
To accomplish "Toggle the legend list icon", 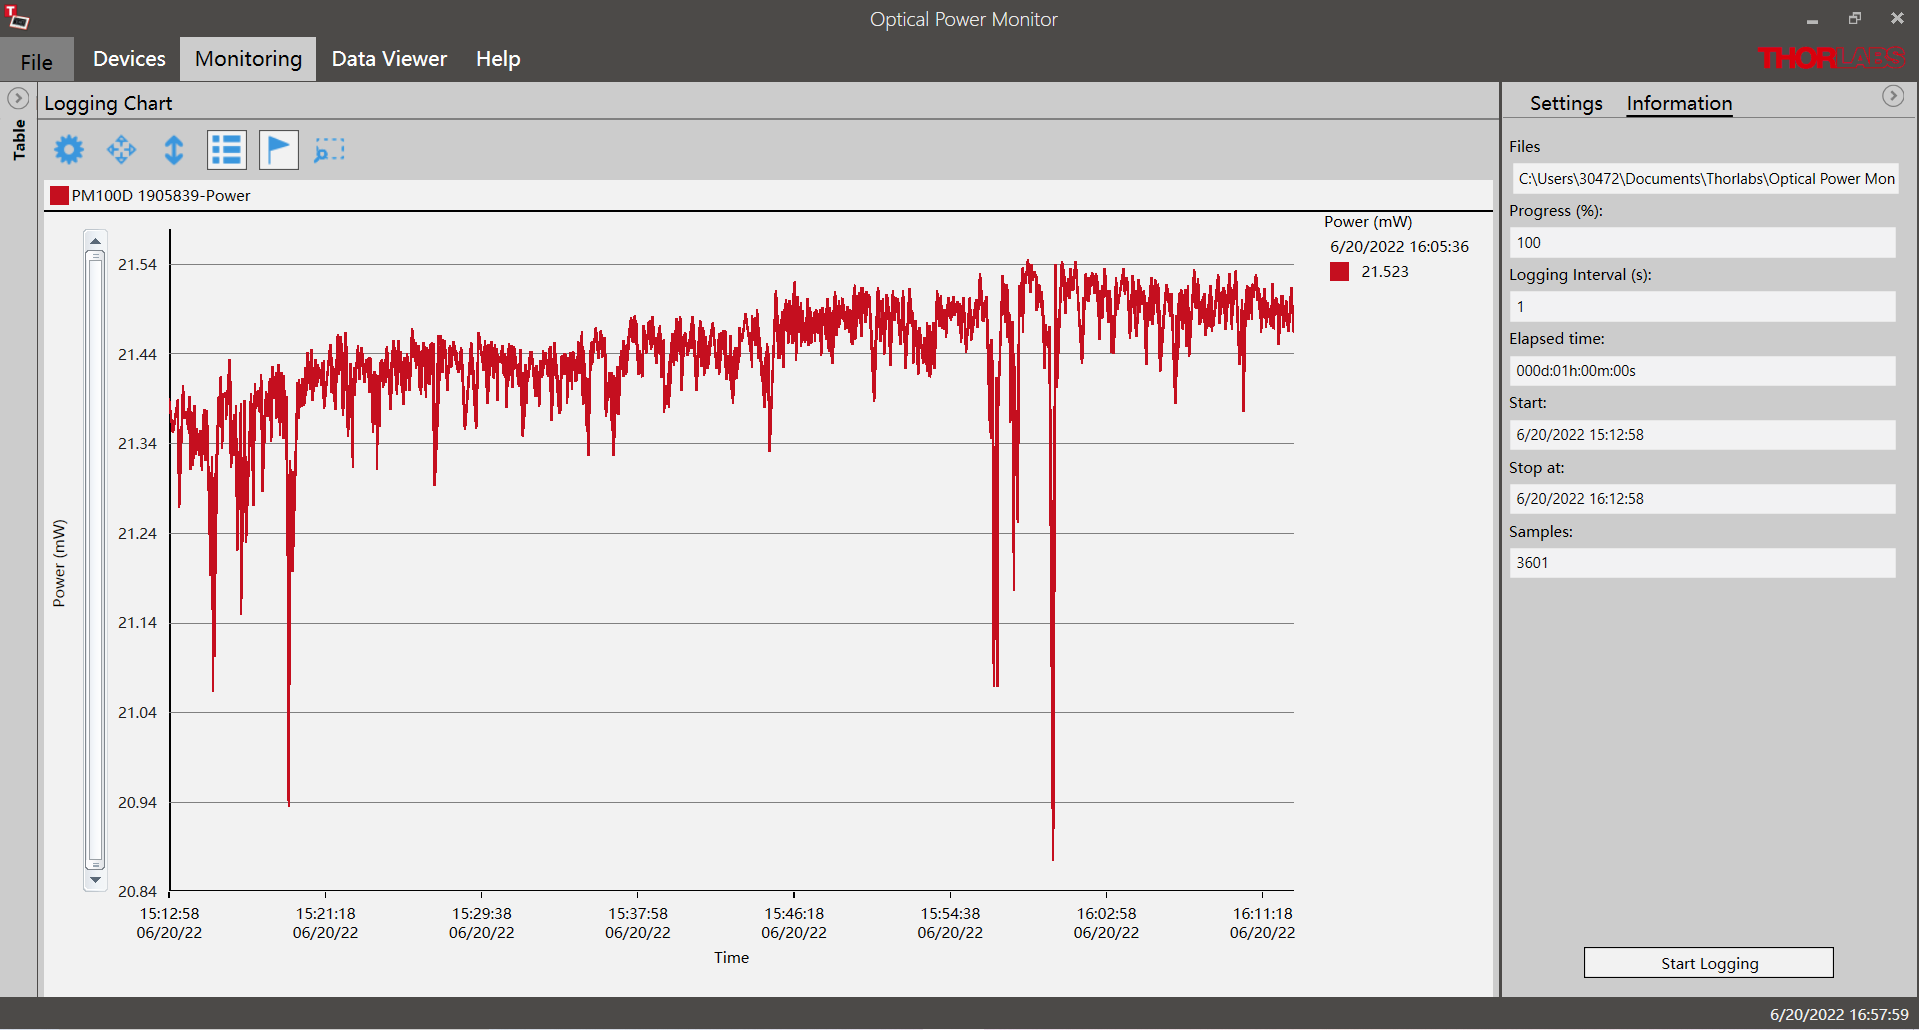I will (x=227, y=150).
